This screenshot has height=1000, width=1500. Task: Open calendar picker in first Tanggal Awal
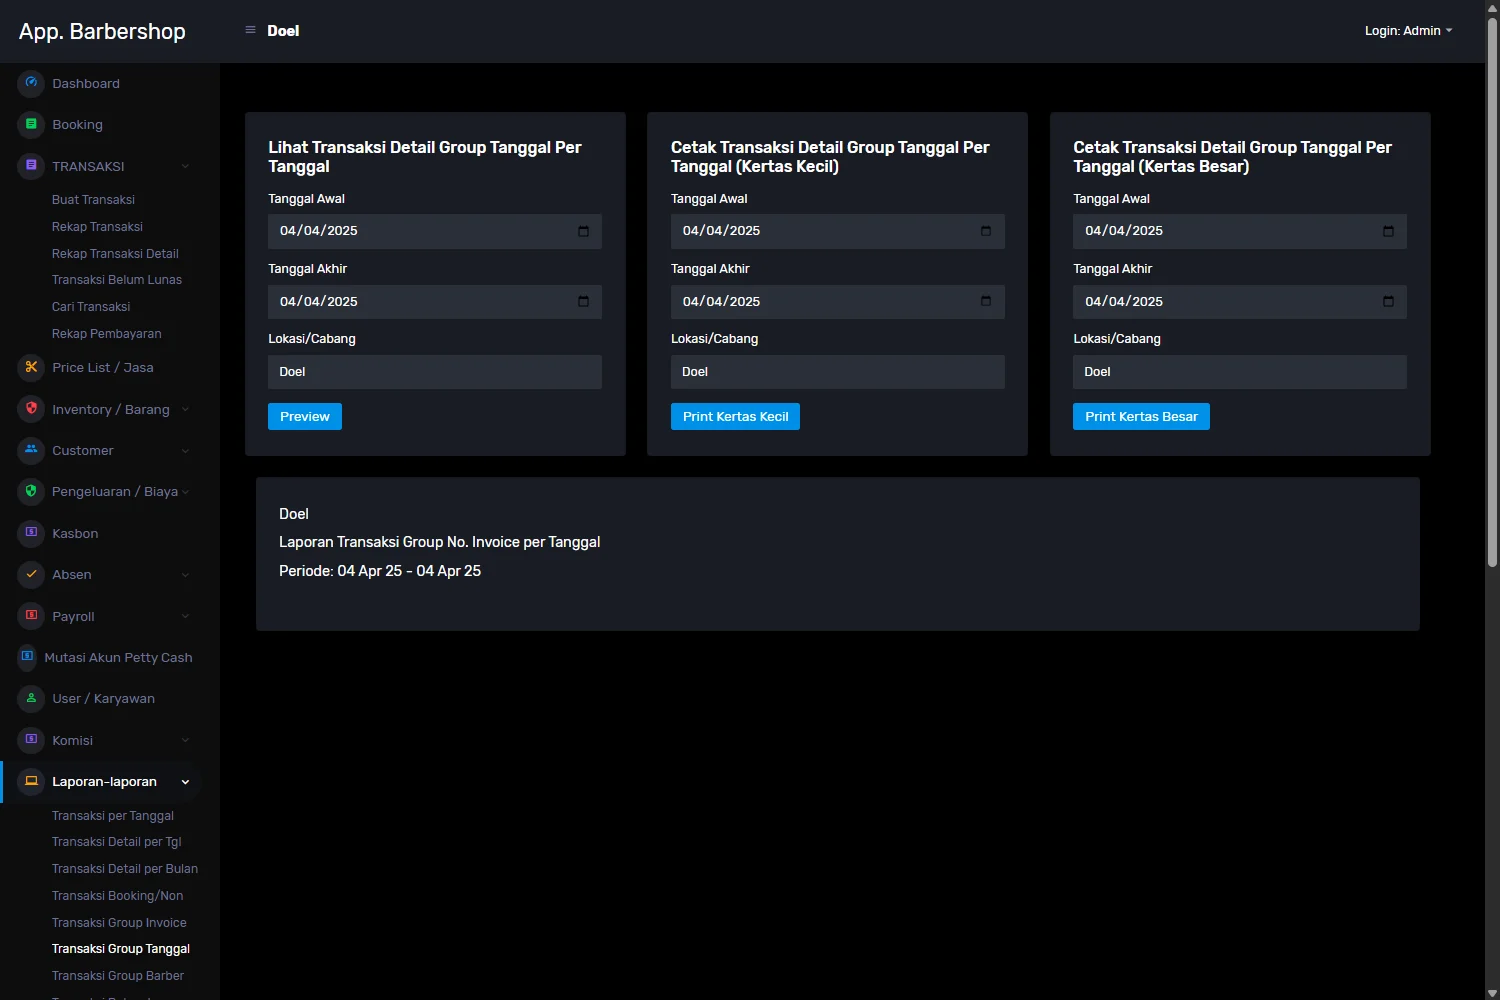coord(583,231)
